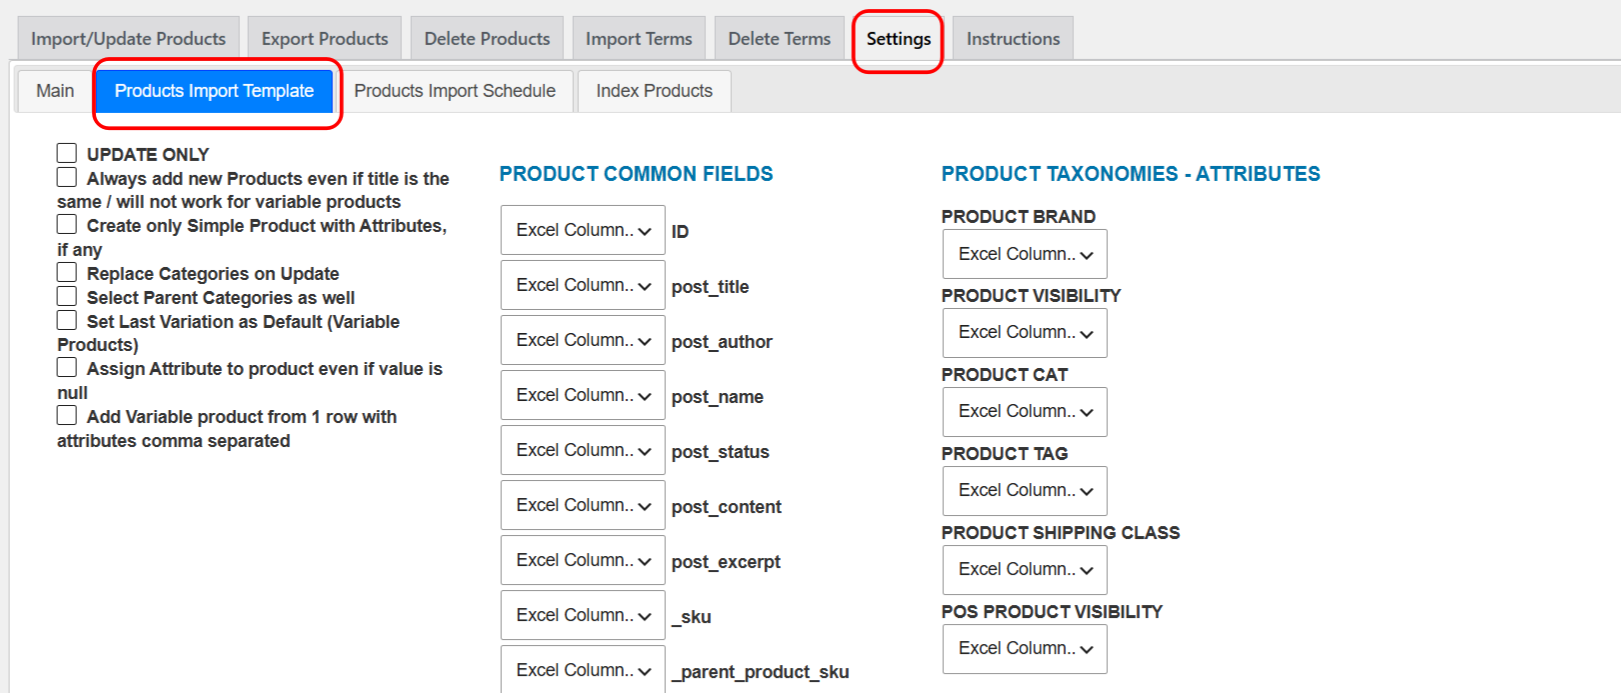The height and width of the screenshot is (693, 1621).
Task: Enable Add Variable product from 1 row
Action: pos(67,415)
